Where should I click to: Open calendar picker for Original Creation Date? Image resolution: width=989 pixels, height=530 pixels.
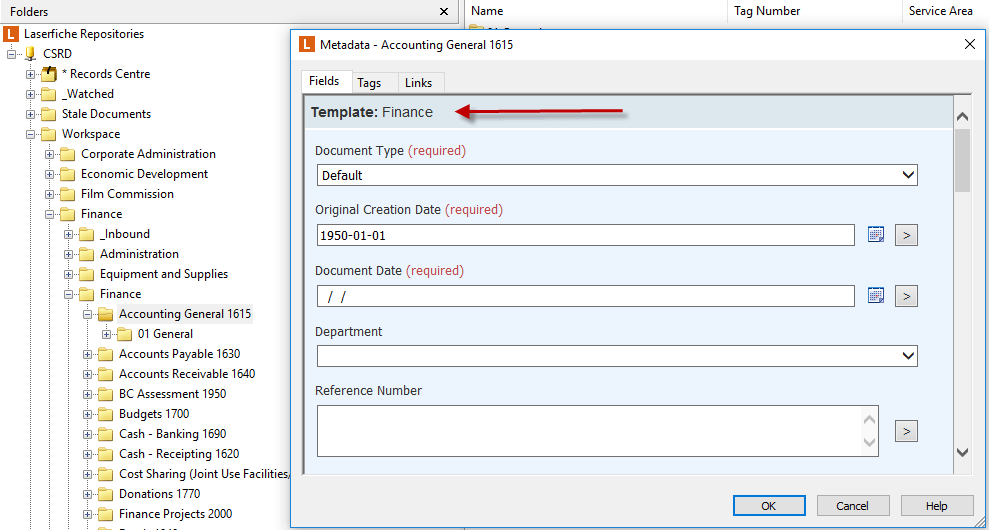pos(876,235)
